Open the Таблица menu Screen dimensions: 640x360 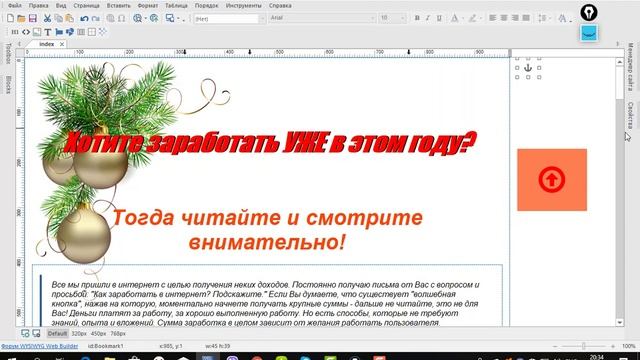tap(176, 6)
